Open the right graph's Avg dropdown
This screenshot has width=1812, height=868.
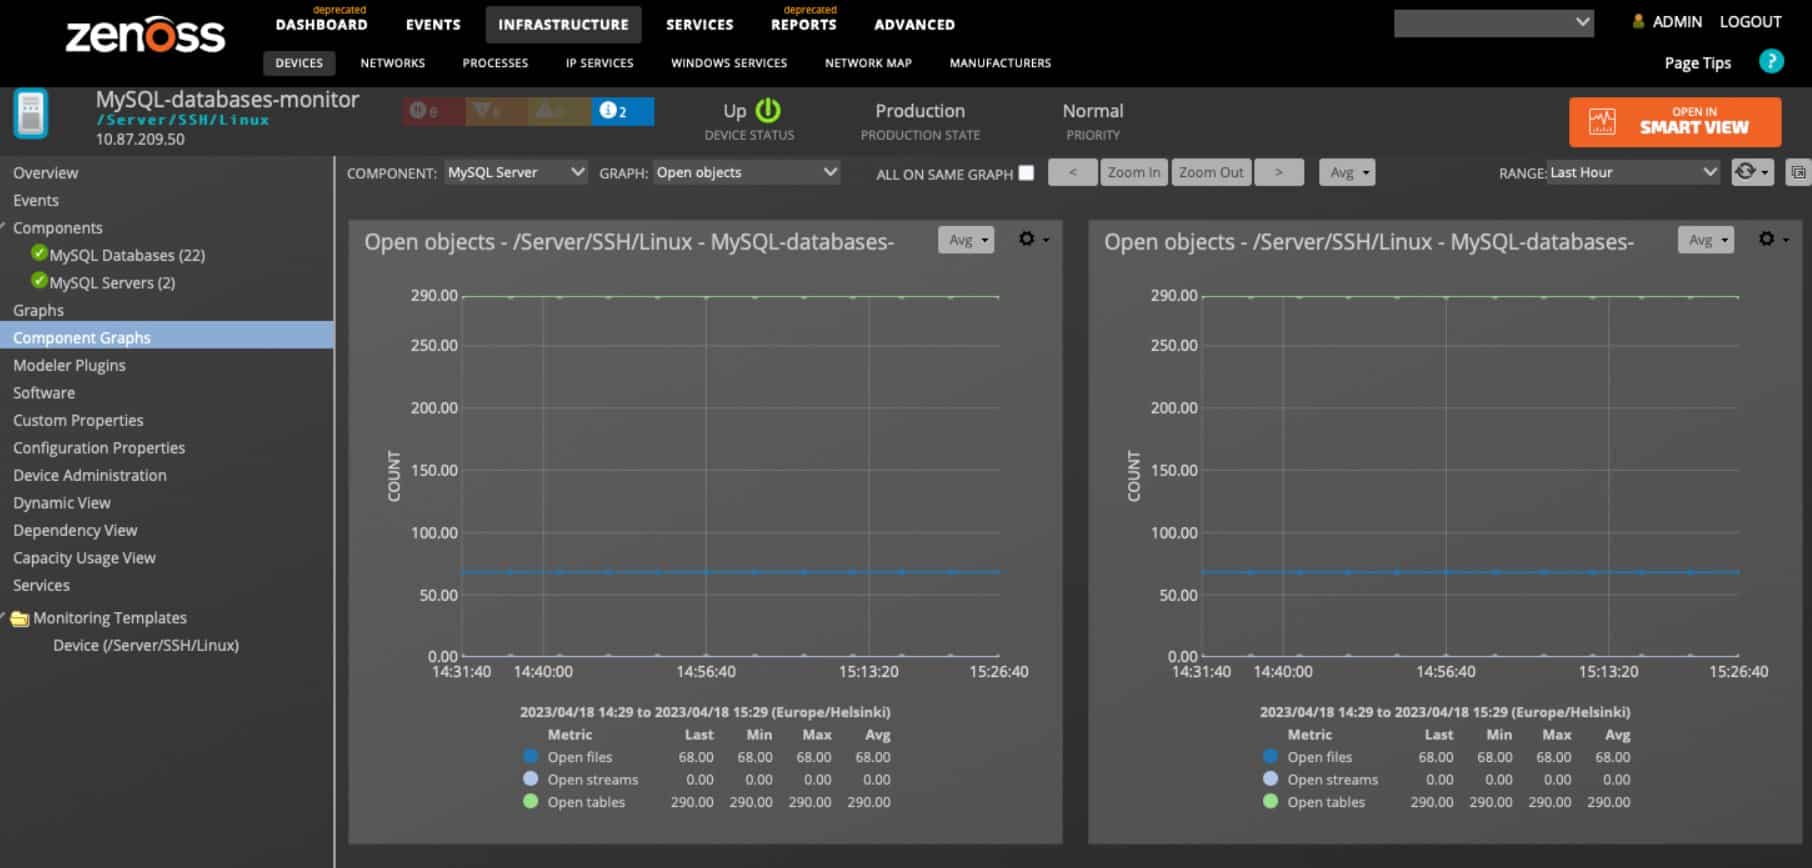click(1706, 240)
